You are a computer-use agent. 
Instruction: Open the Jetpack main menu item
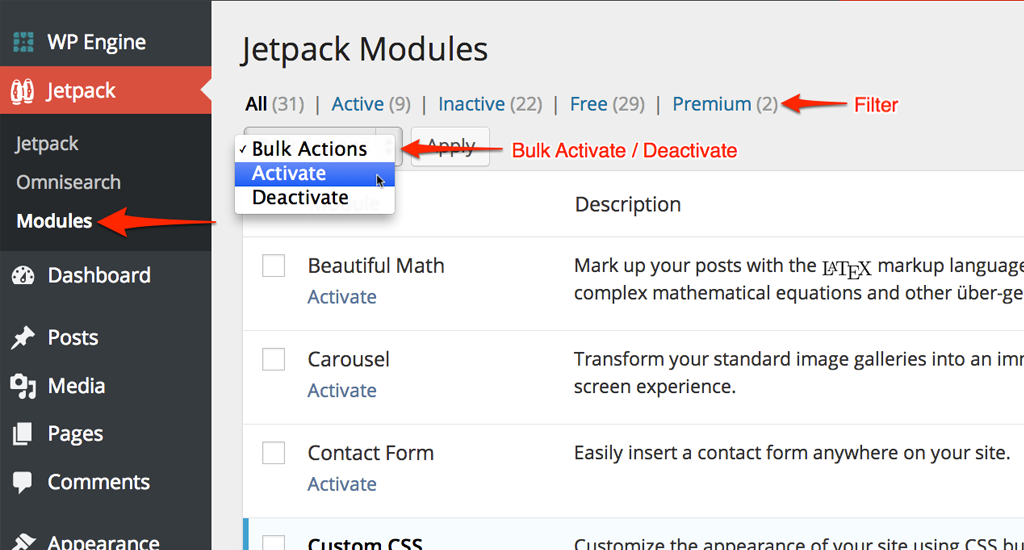(x=106, y=90)
